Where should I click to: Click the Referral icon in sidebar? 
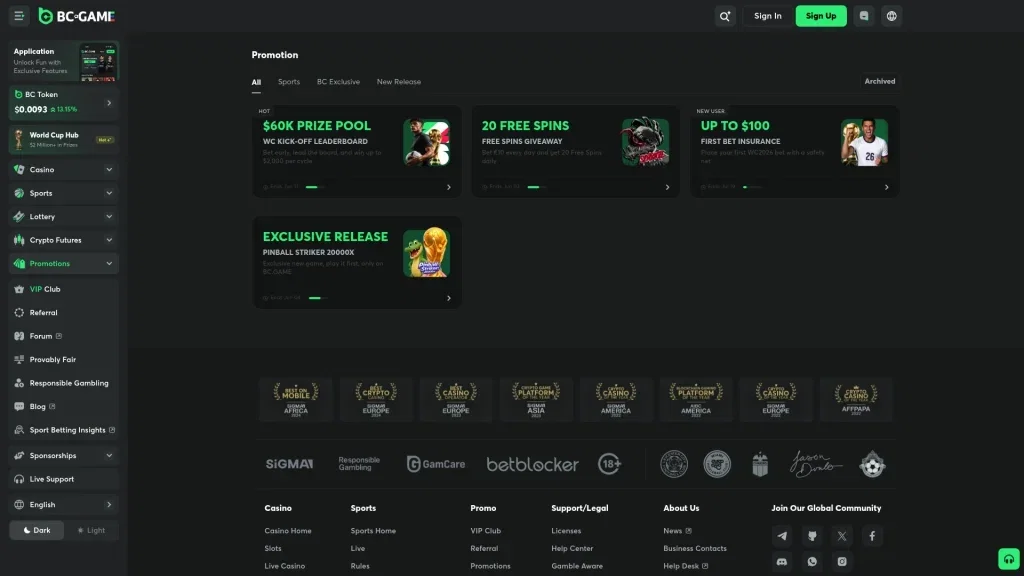(19, 313)
